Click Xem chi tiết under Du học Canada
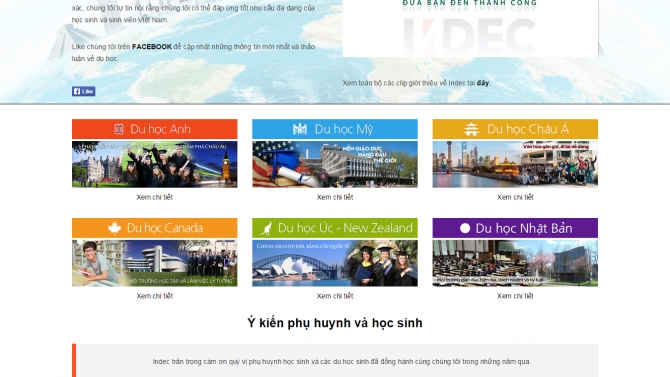This screenshot has height=377, width=670. click(x=154, y=296)
